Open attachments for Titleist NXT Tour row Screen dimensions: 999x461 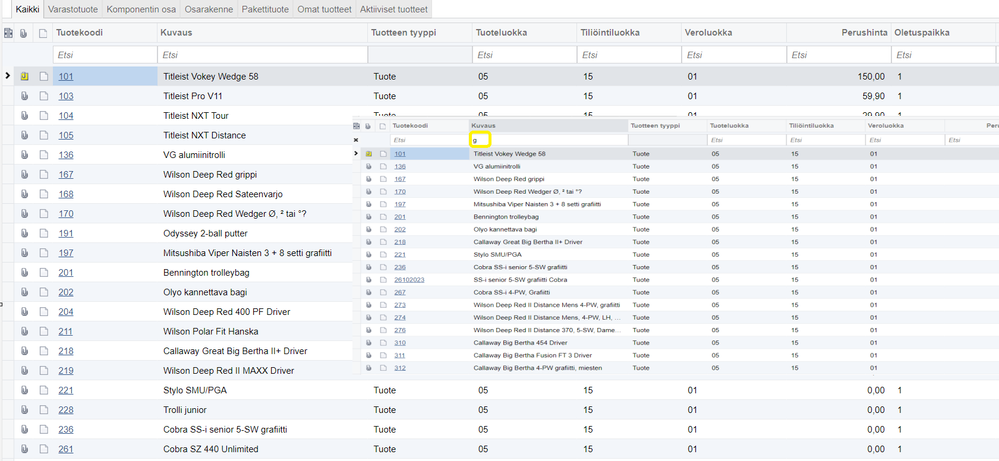[24, 116]
